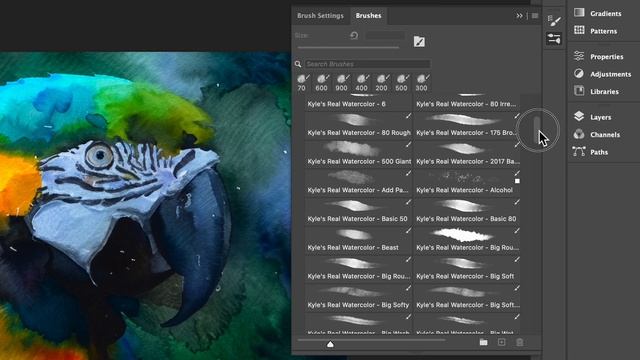The width and height of the screenshot is (640, 360).
Task: Click the brush size value field
Action: pos(385,36)
